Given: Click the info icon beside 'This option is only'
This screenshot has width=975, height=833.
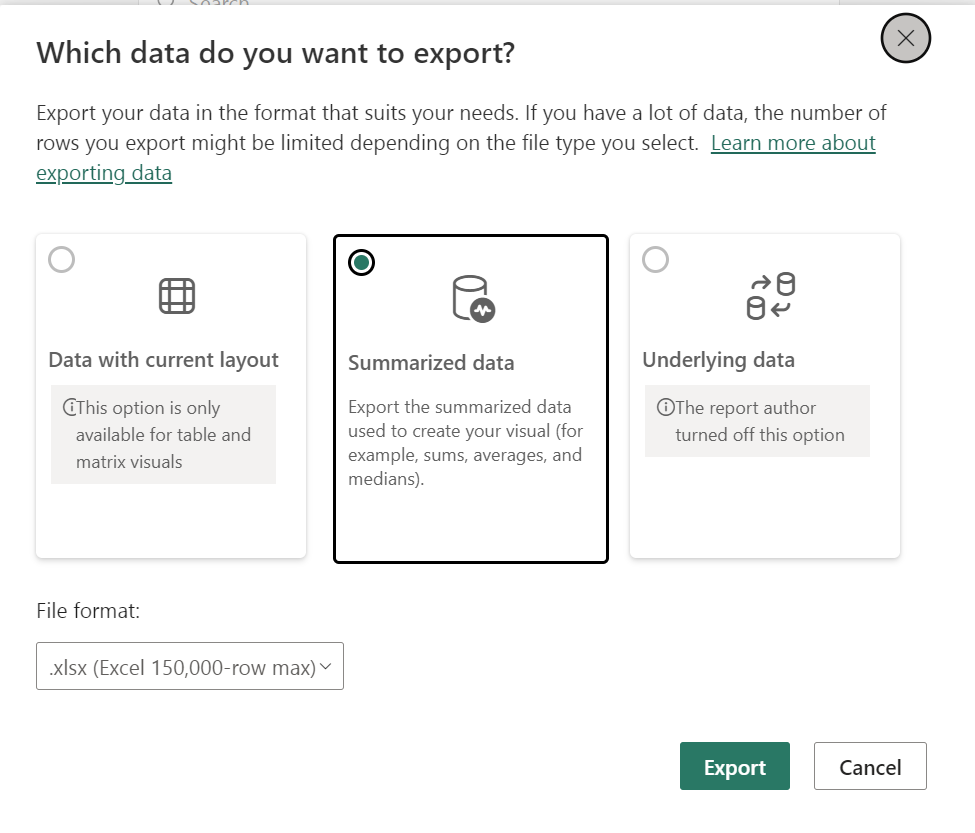Looking at the screenshot, I should 69,407.
